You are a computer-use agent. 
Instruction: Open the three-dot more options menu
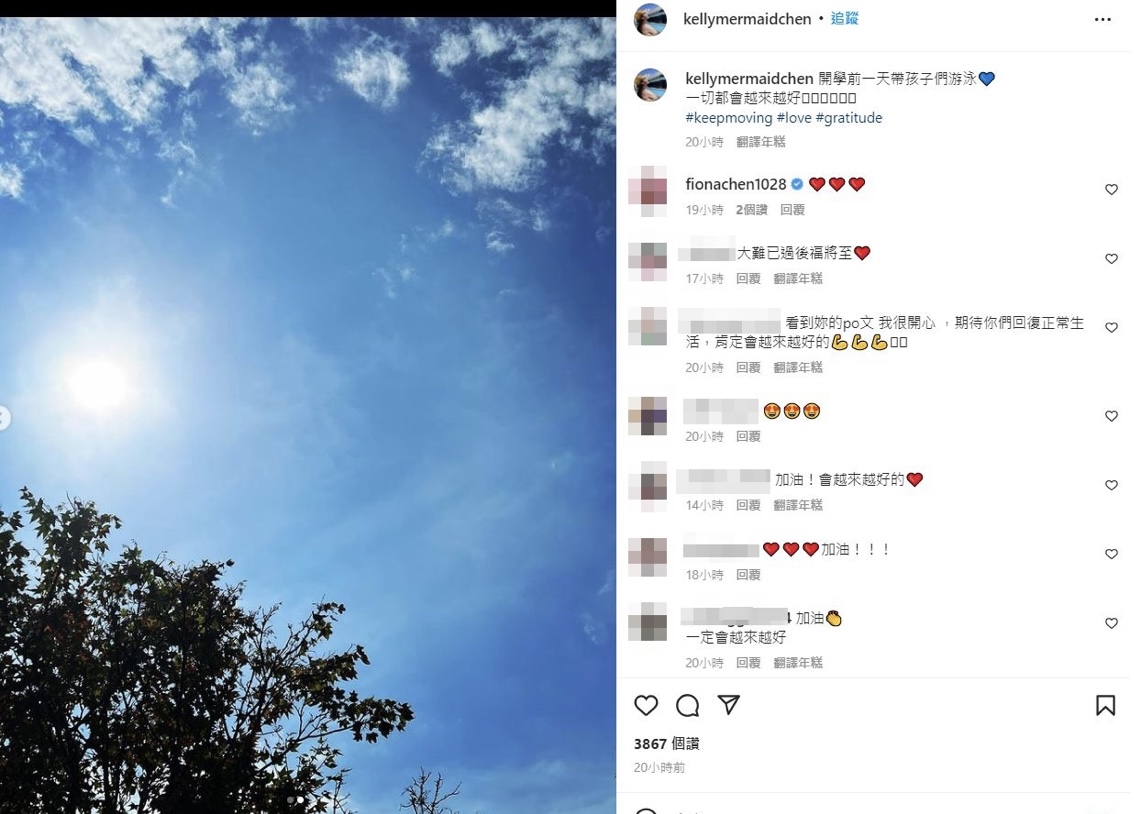pos(1102,20)
